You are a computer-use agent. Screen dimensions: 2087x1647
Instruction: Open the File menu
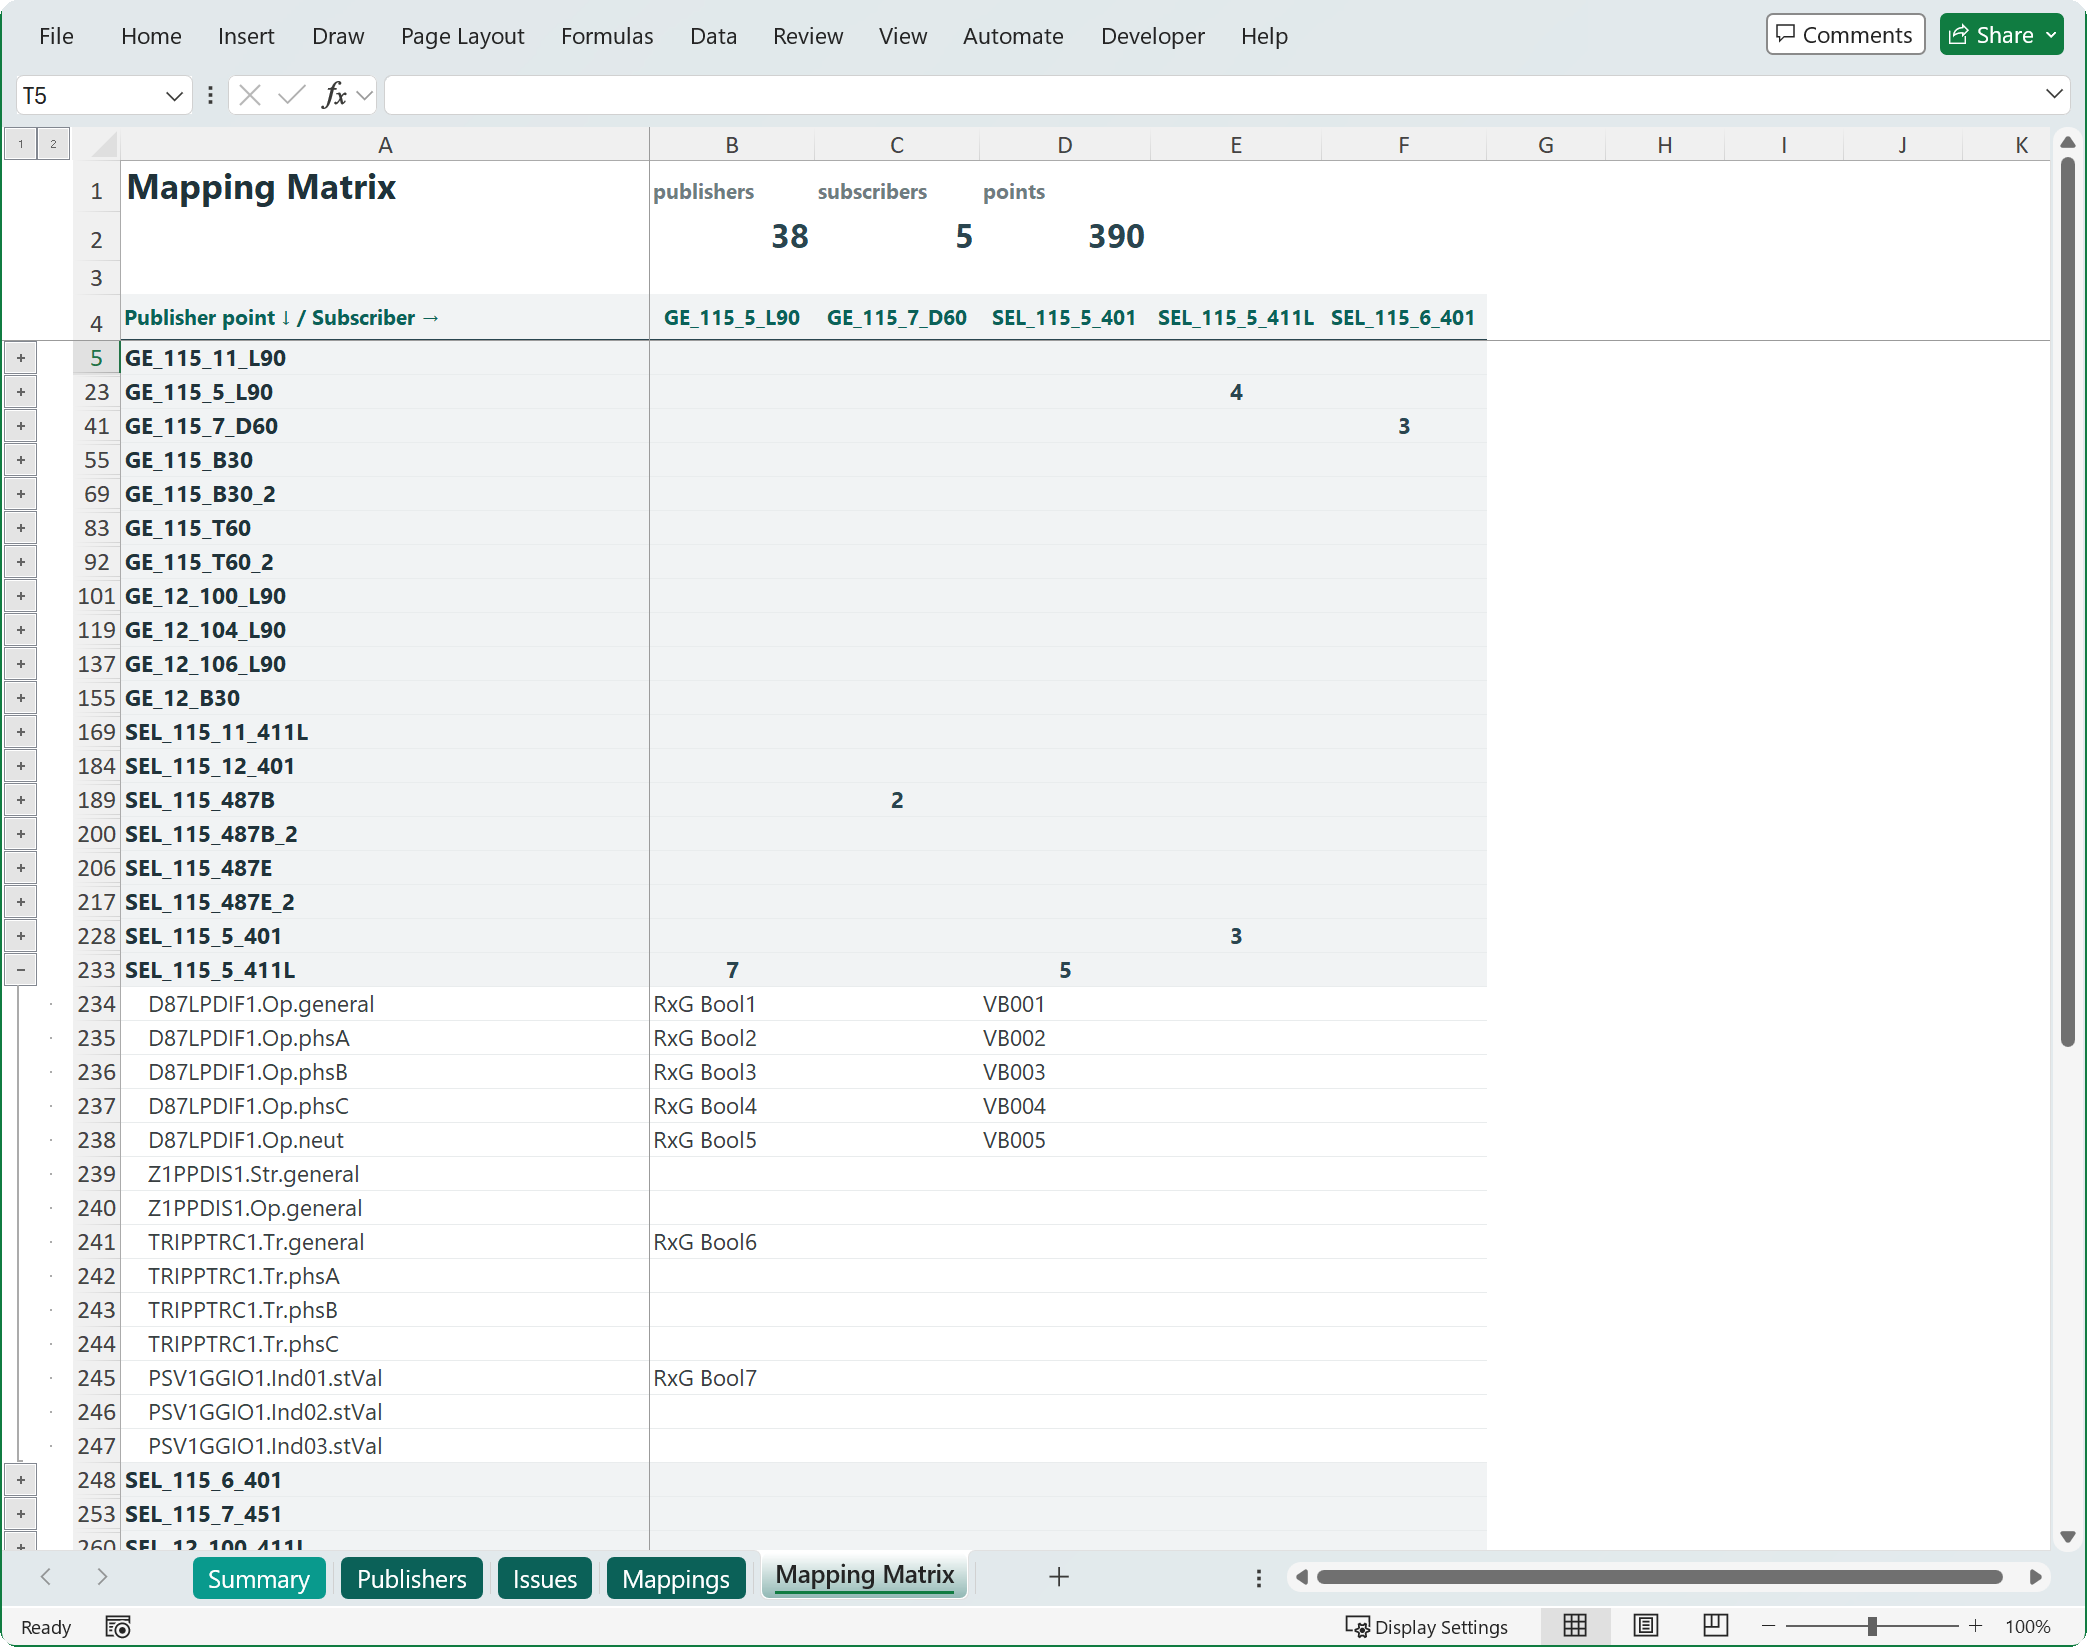coord(56,36)
